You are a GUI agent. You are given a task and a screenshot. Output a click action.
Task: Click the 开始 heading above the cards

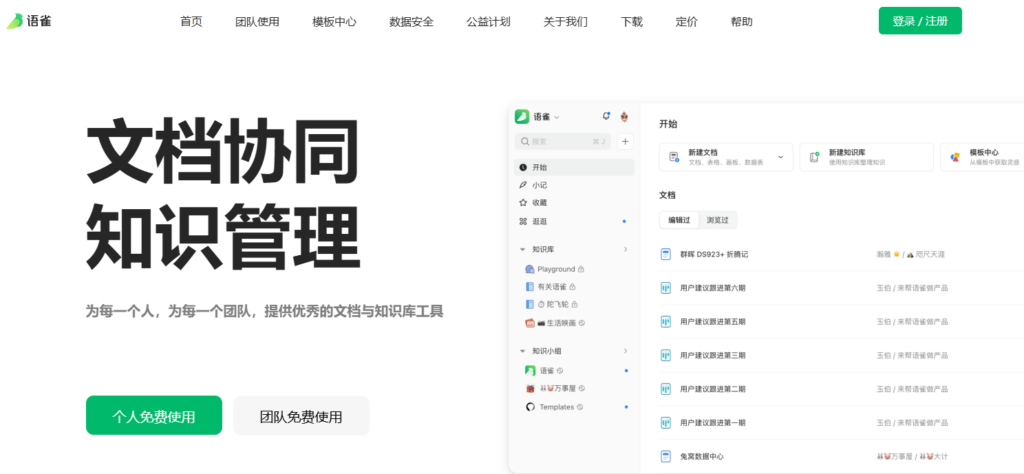click(667, 123)
